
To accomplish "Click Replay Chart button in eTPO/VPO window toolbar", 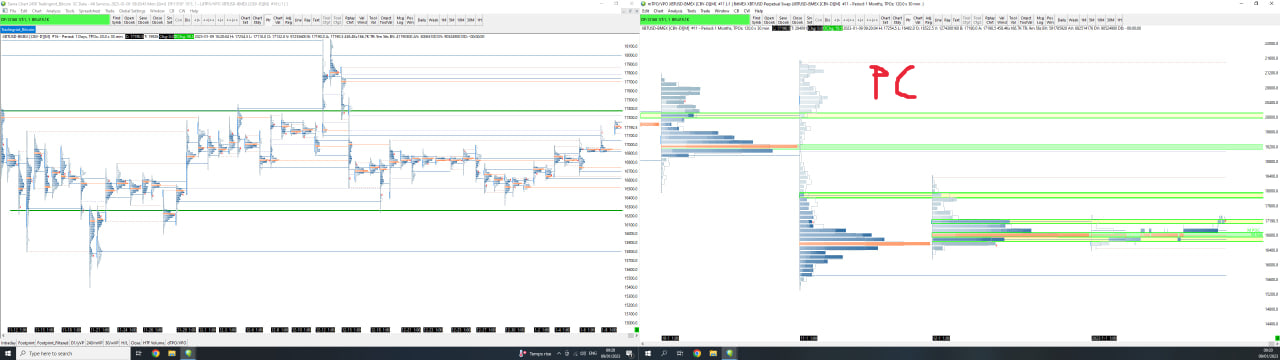I will (990, 20).
